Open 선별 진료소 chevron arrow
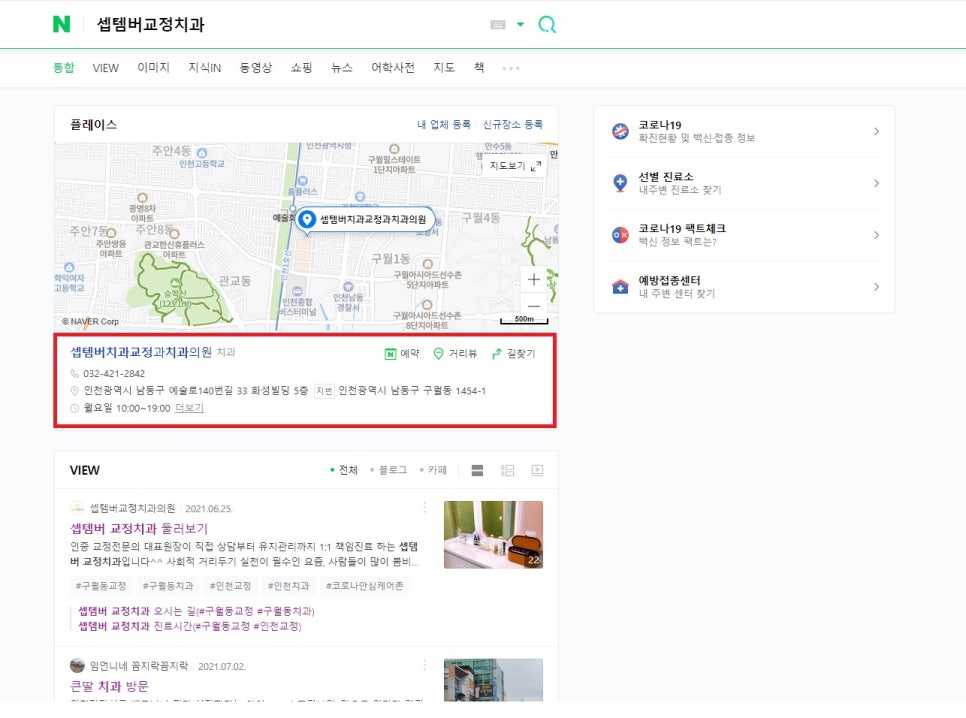The height and width of the screenshot is (718, 966). tap(876, 183)
